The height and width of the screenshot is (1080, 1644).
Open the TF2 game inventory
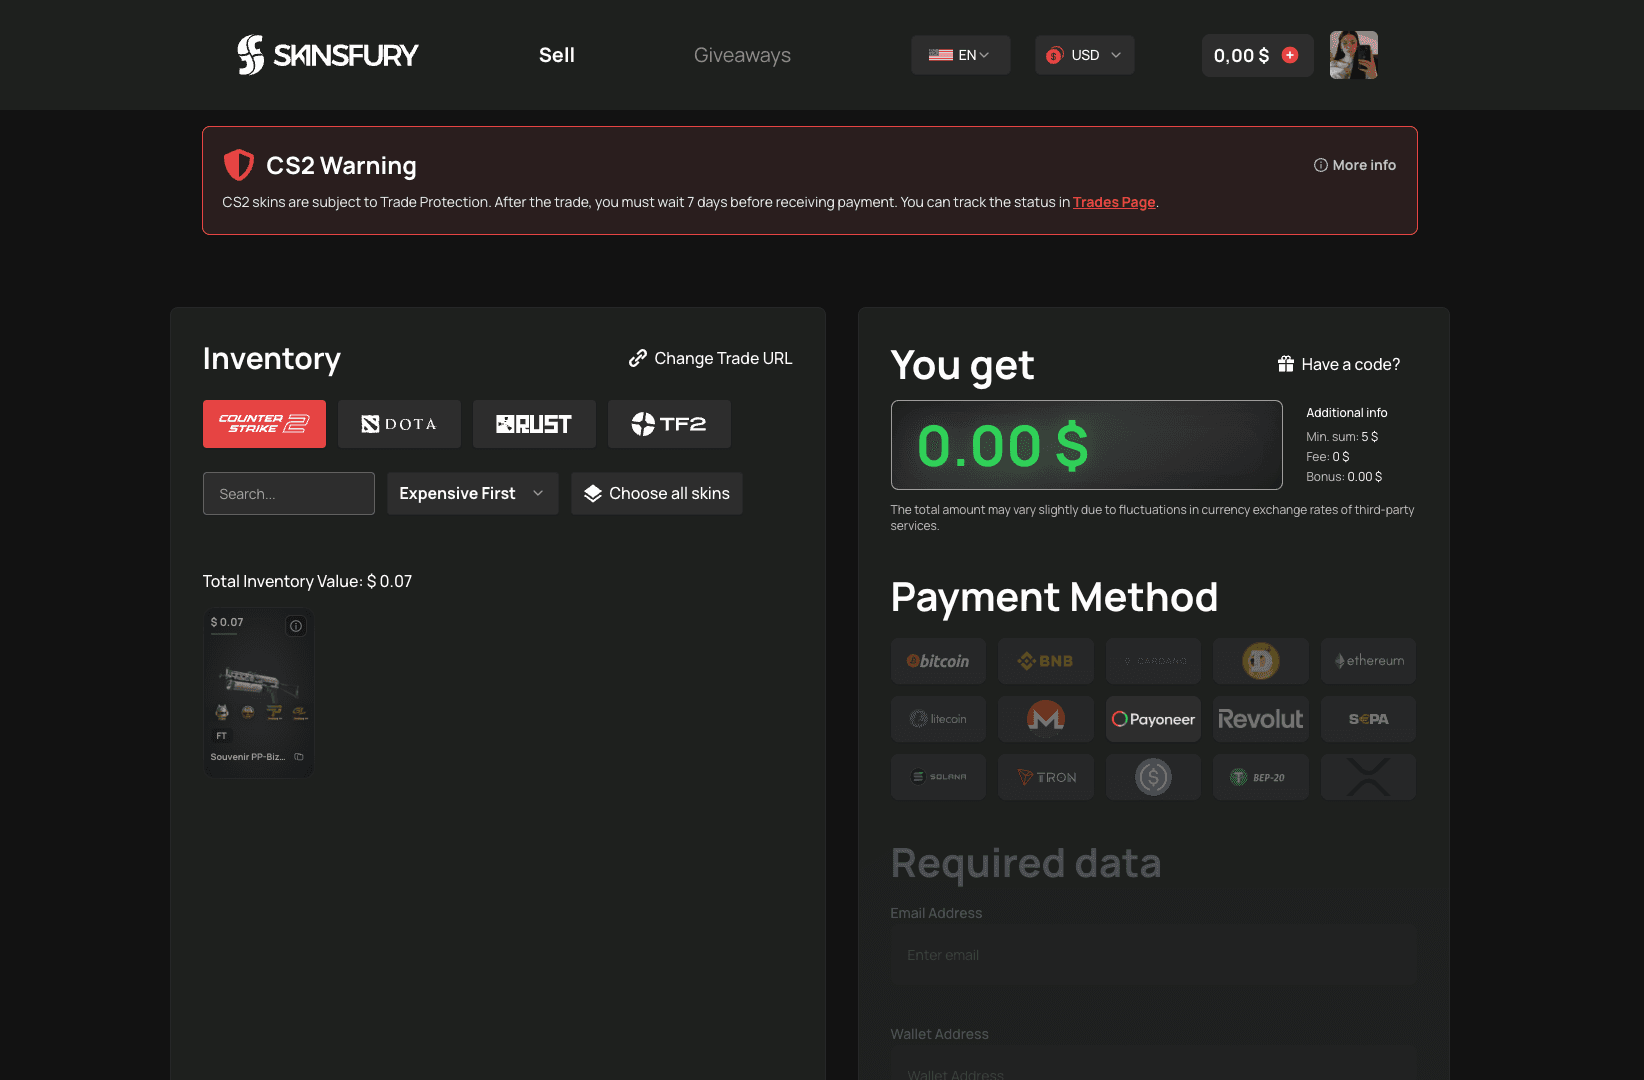(668, 423)
